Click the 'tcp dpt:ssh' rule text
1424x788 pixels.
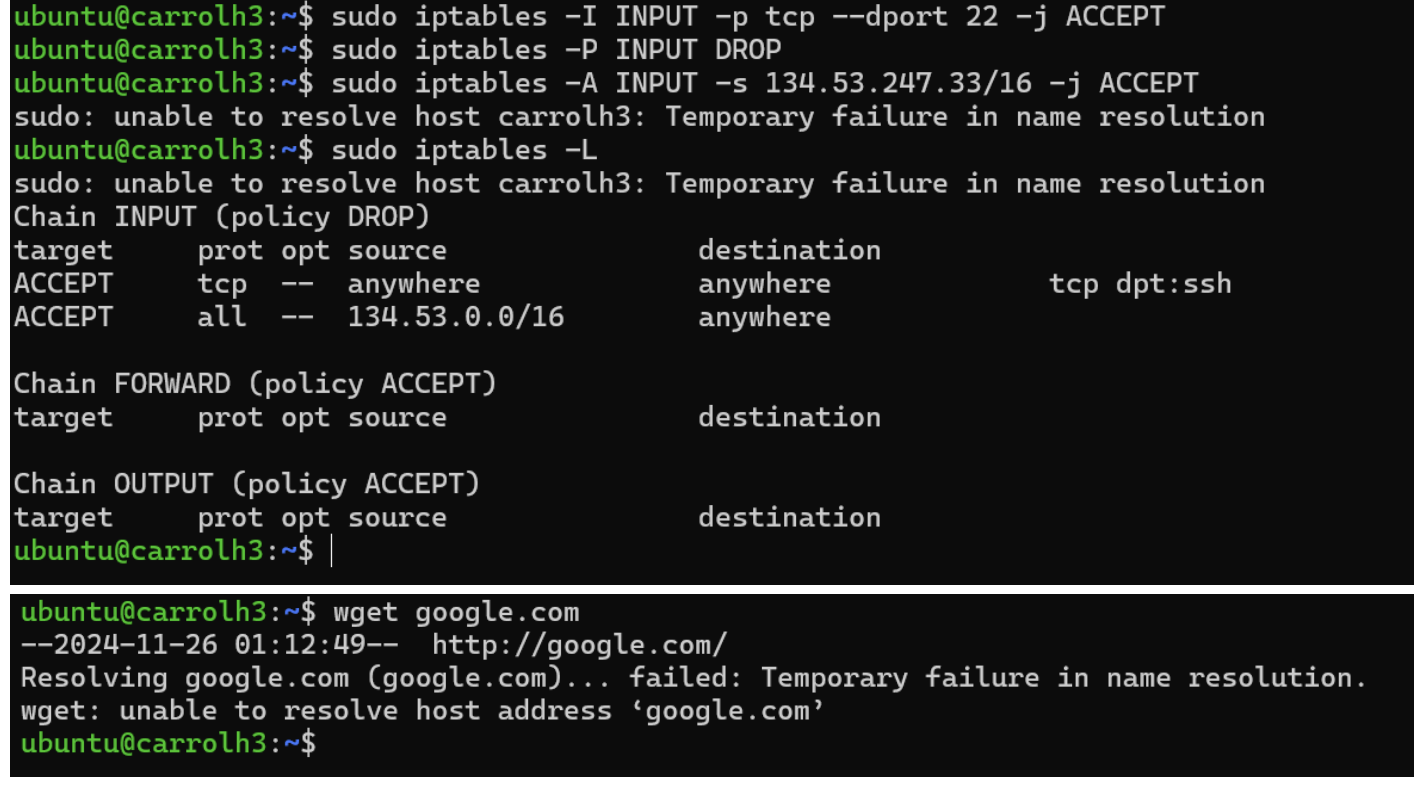(1140, 284)
